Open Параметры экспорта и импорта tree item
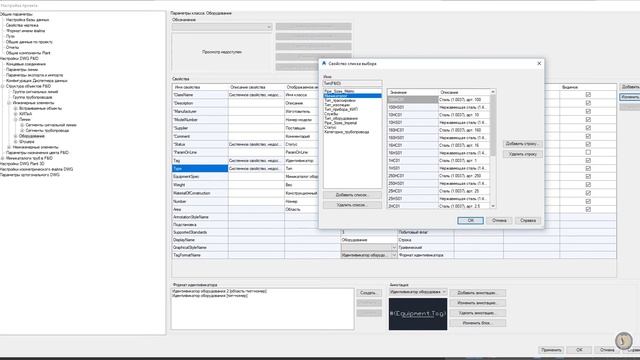The width and height of the screenshot is (640, 360). click(x=34, y=75)
